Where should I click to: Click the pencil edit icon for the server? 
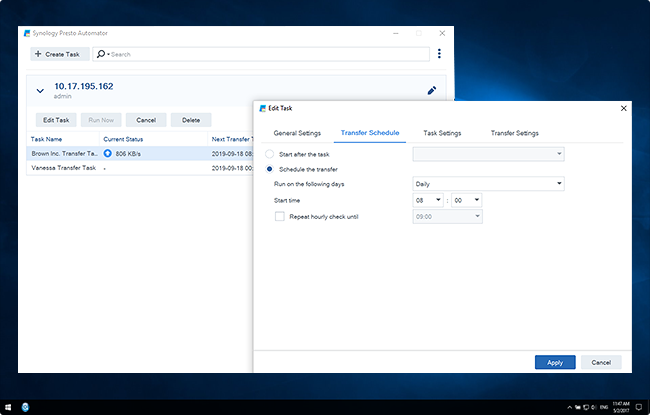coord(432,90)
